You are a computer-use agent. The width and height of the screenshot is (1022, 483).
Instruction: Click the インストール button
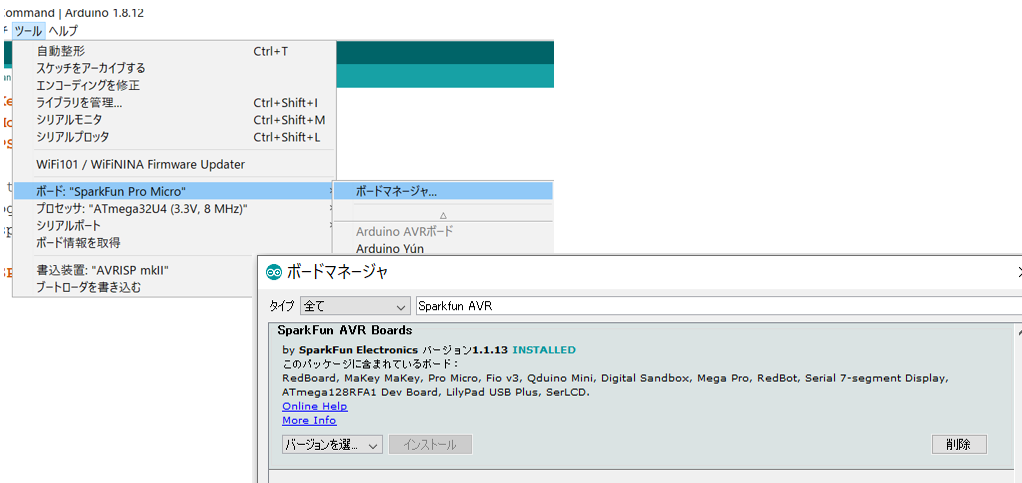tap(430, 445)
